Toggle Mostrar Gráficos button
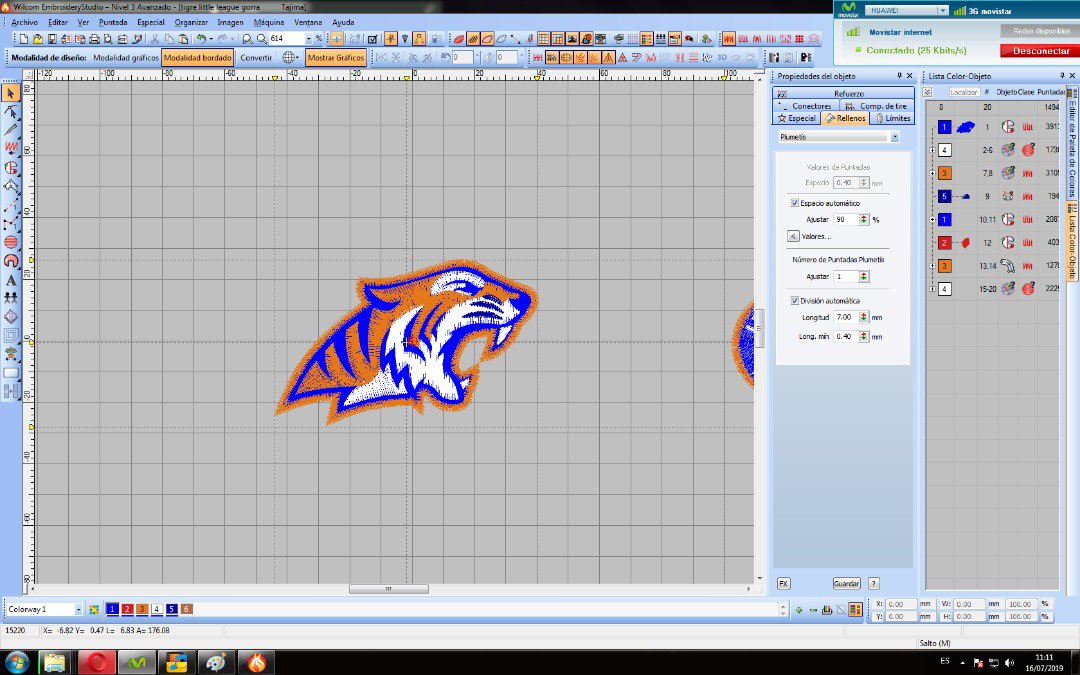Screen dimensions: 1080x675 click(x=335, y=58)
